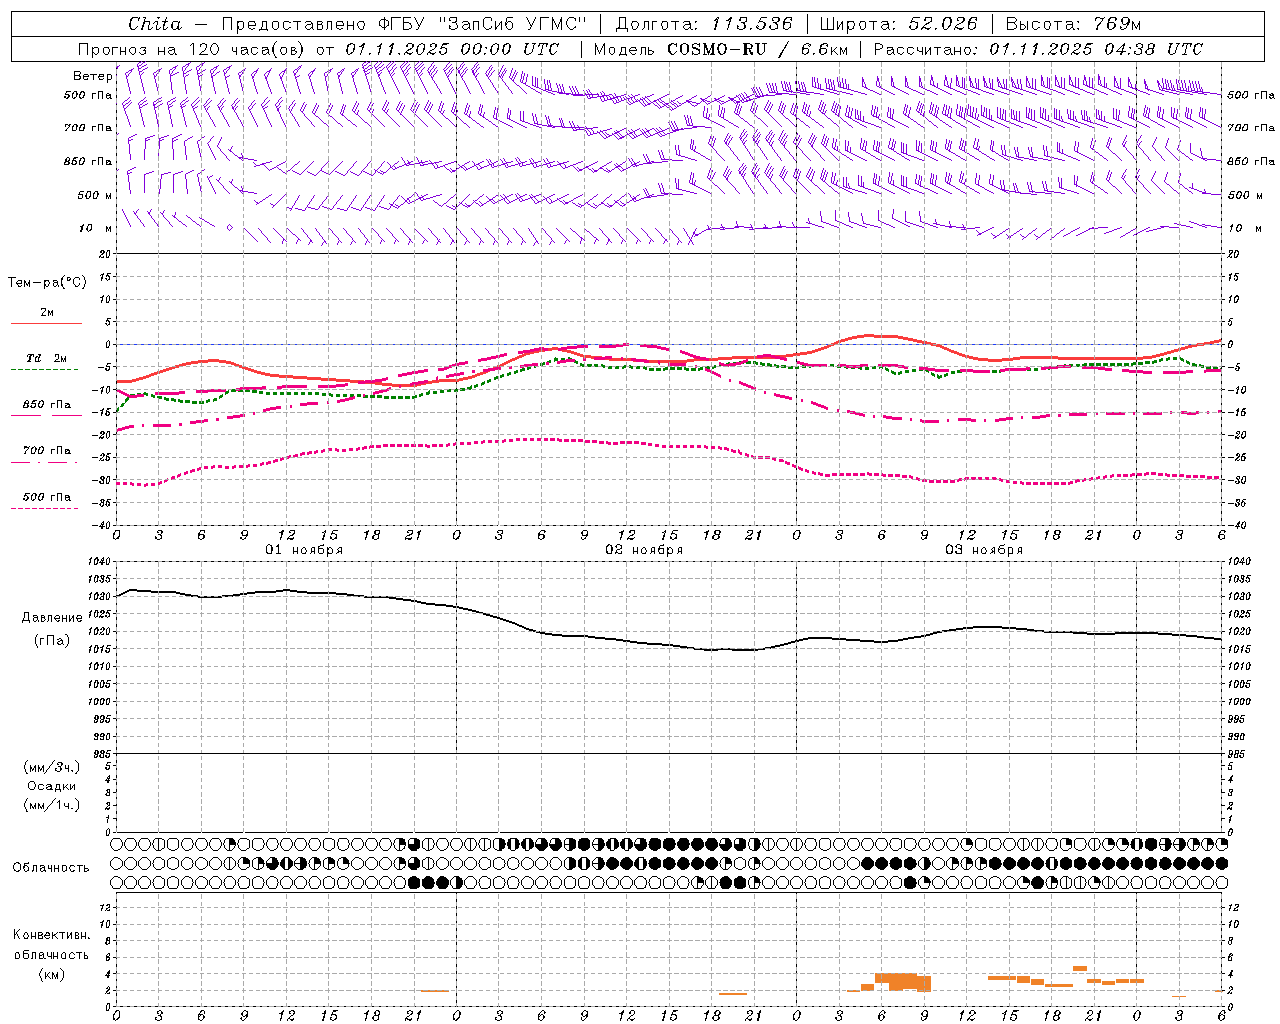The height and width of the screenshot is (1024, 1280).
Task: Click the "Давление" pressure panel label
Action: click(52, 618)
